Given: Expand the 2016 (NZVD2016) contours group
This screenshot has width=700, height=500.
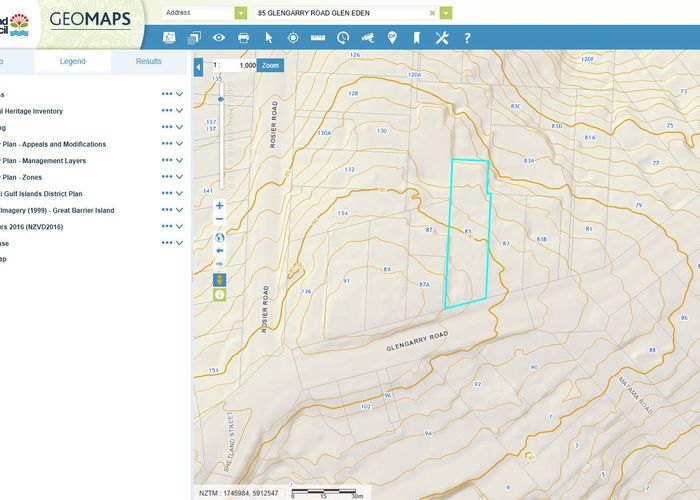Looking at the screenshot, I should click(x=179, y=226).
